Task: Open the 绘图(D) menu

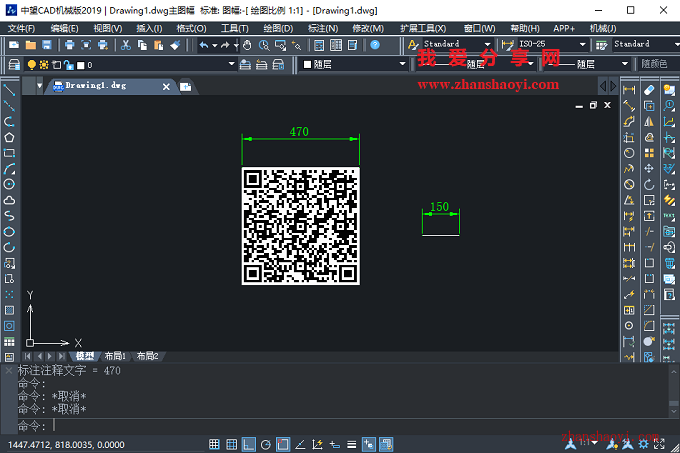Action: [278, 29]
